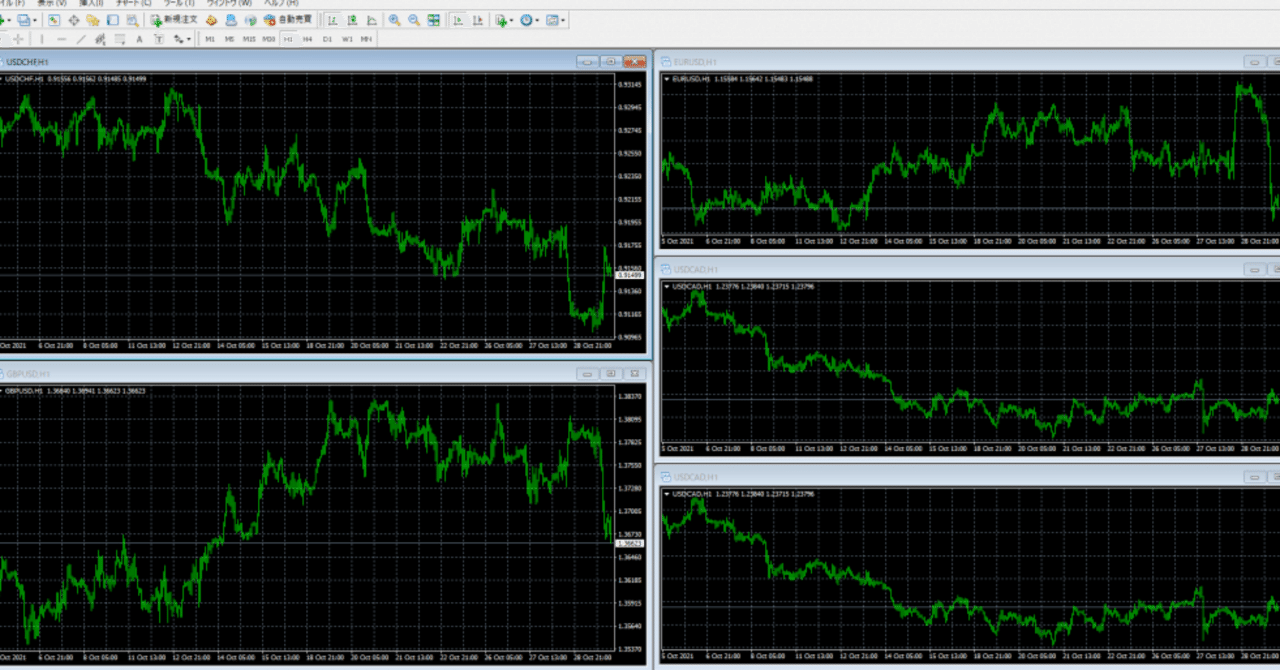Select the Text Label (T) tool
This screenshot has width=1280, height=670.
(x=158, y=39)
